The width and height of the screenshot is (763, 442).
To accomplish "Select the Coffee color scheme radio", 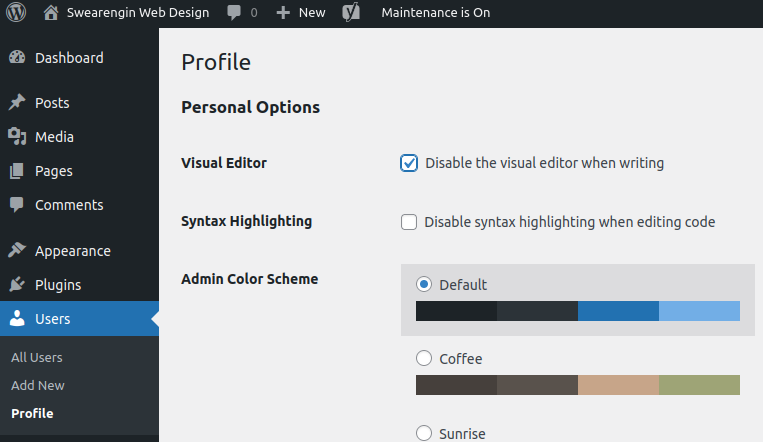I will click(x=424, y=358).
